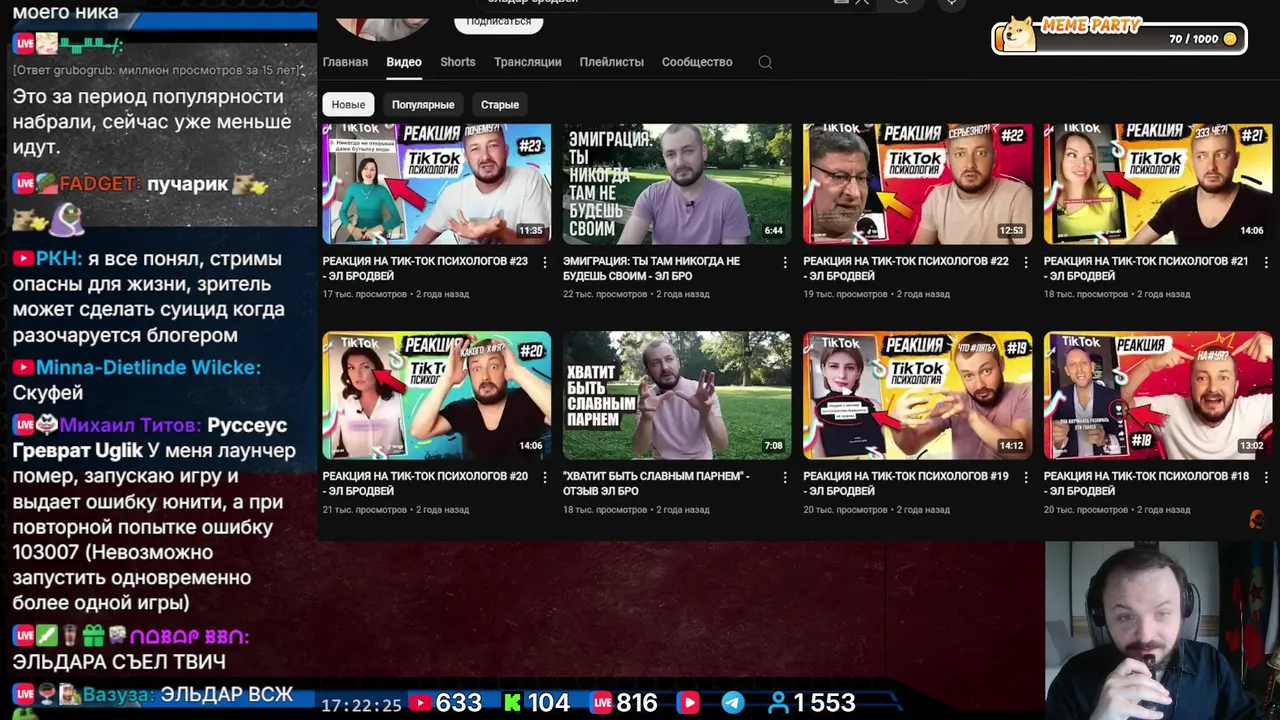The width and height of the screenshot is (1280, 720).
Task: Click the 22 тыс. просмотров view count
Action: (605, 295)
